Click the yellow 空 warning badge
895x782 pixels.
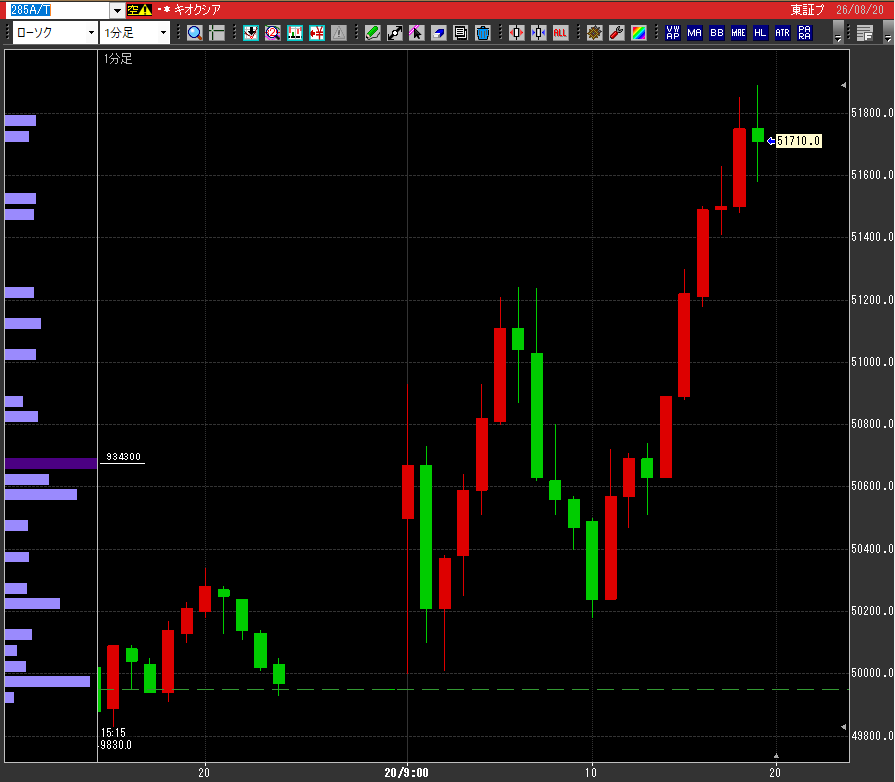(139, 10)
